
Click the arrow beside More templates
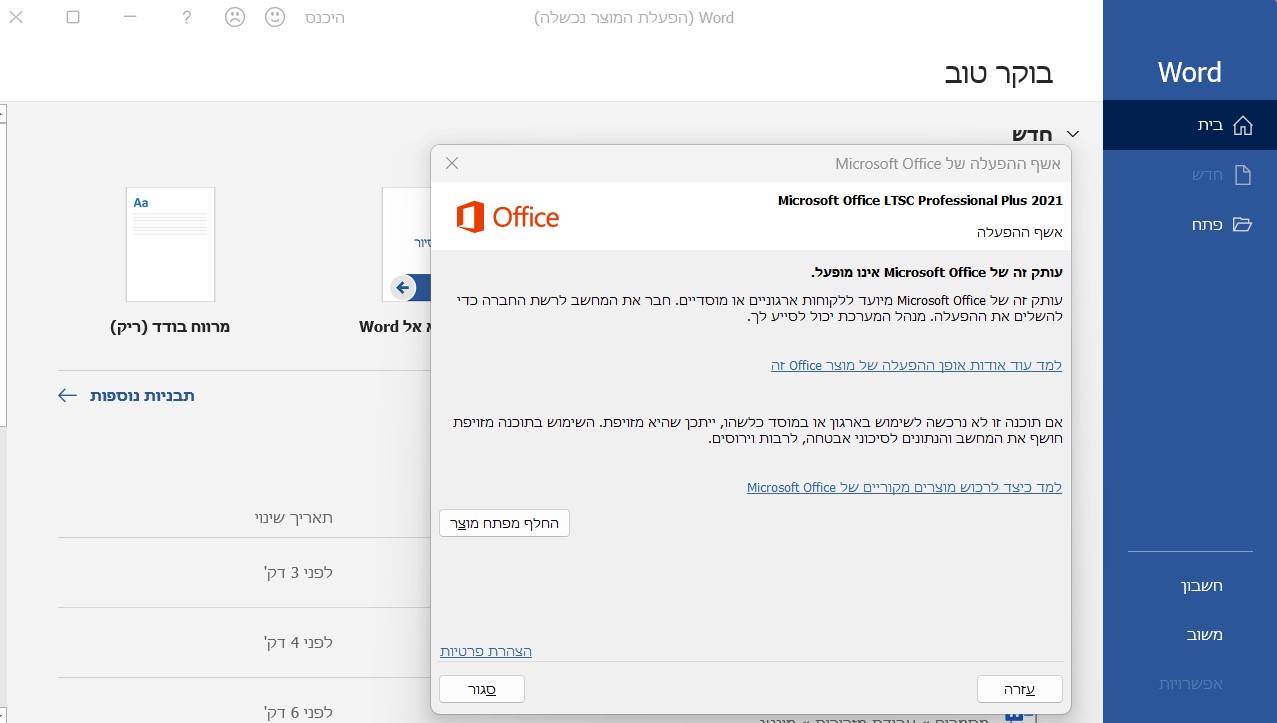[x=67, y=396]
